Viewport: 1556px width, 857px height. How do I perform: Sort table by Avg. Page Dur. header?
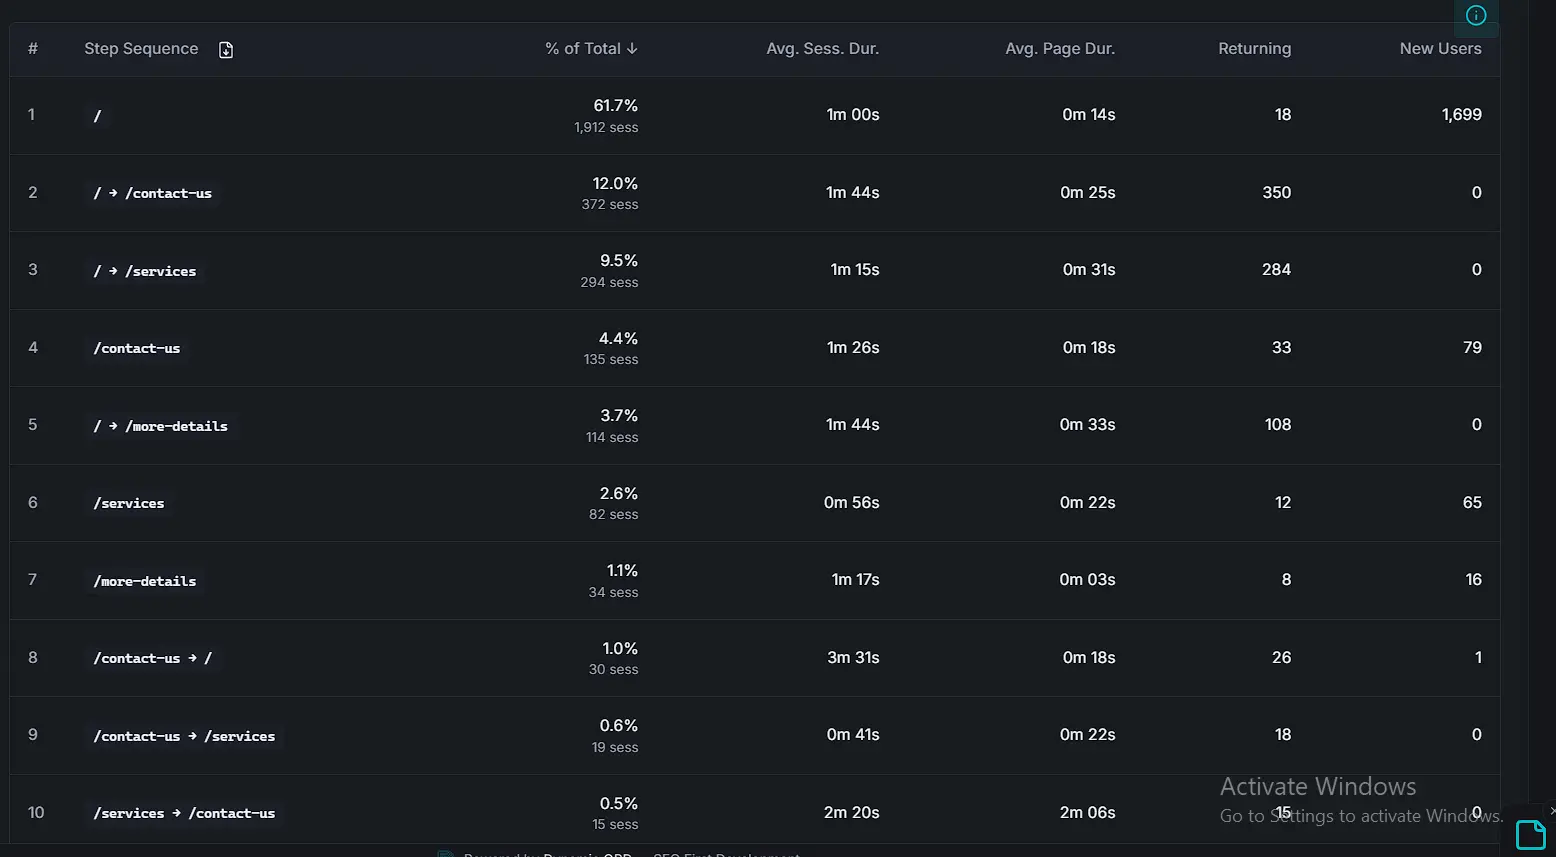coord(1059,49)
